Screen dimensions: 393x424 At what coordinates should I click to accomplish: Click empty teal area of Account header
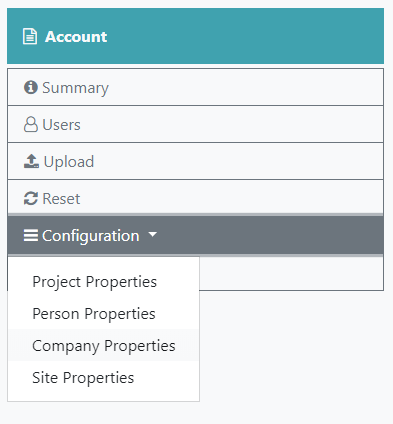(x=247, y=36)
